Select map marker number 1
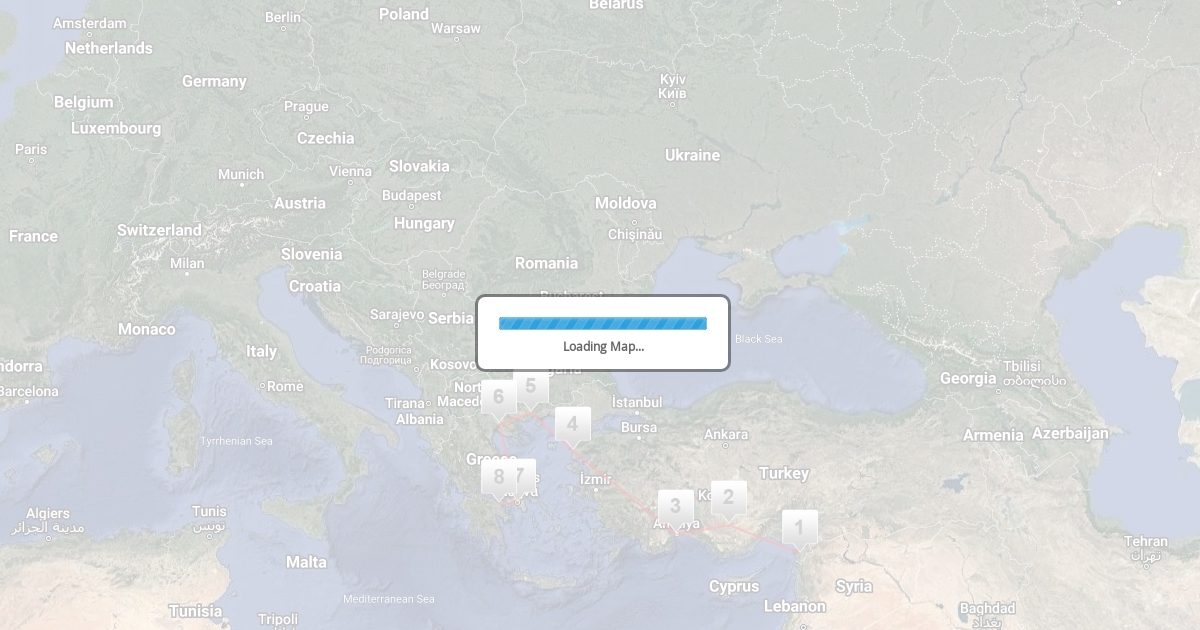This screenshot has width=1200, height=630. (799, 528)
